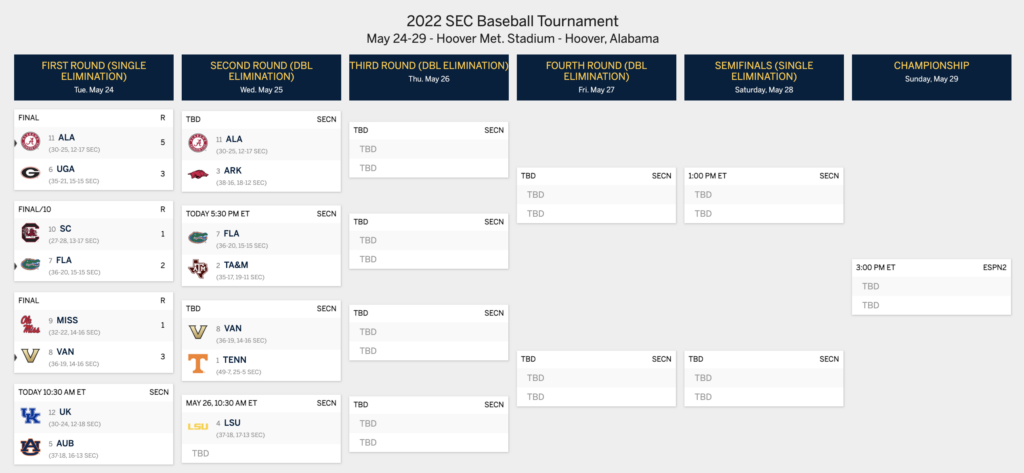Click Auburn logo in first round
This screenshot has height=473, width=1024.
click(x=30, y=448)
